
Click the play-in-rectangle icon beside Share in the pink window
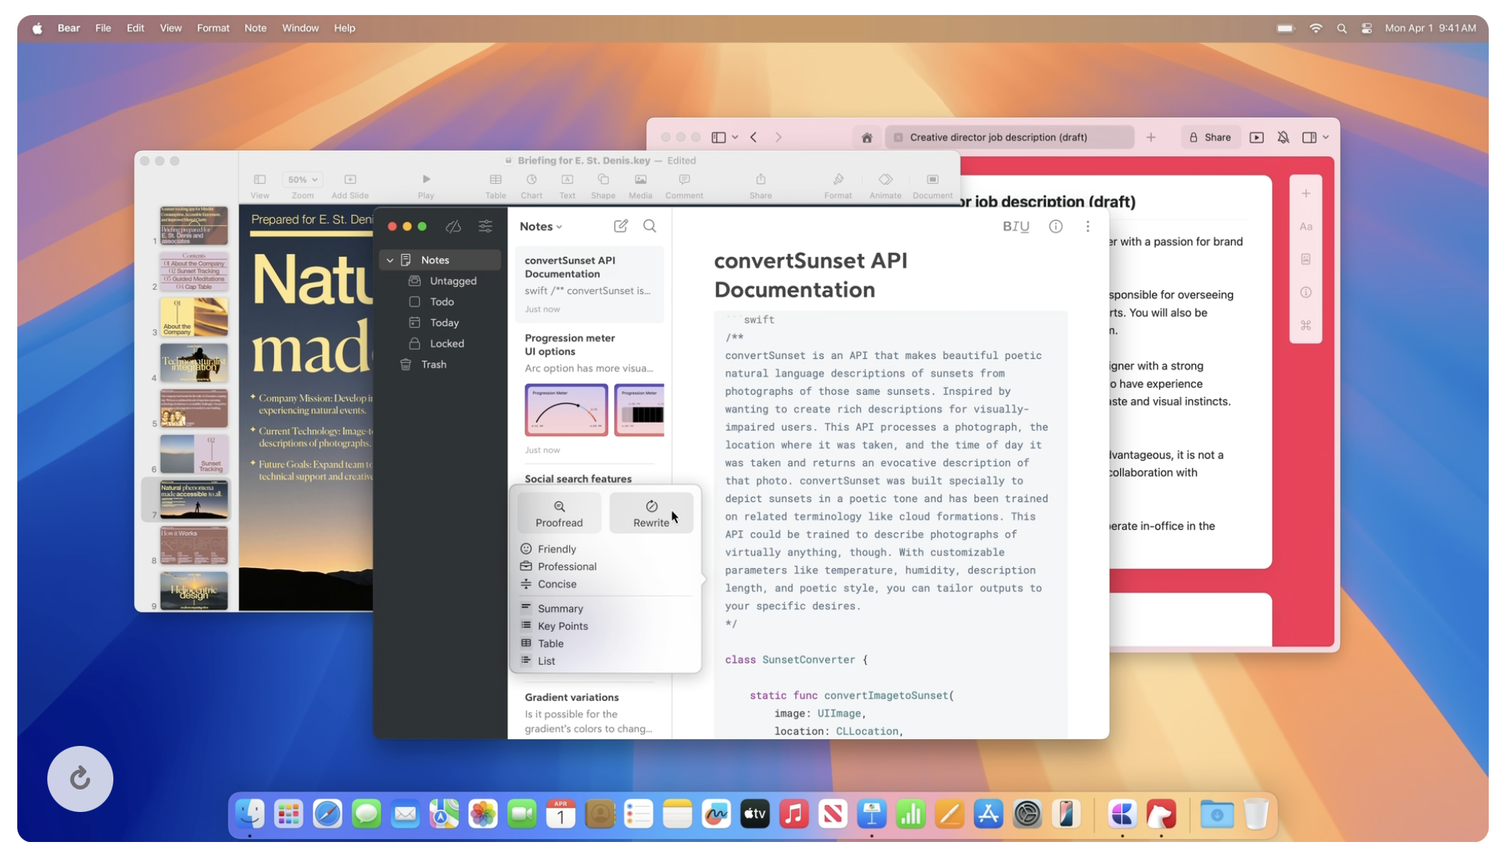(1257, 137)
